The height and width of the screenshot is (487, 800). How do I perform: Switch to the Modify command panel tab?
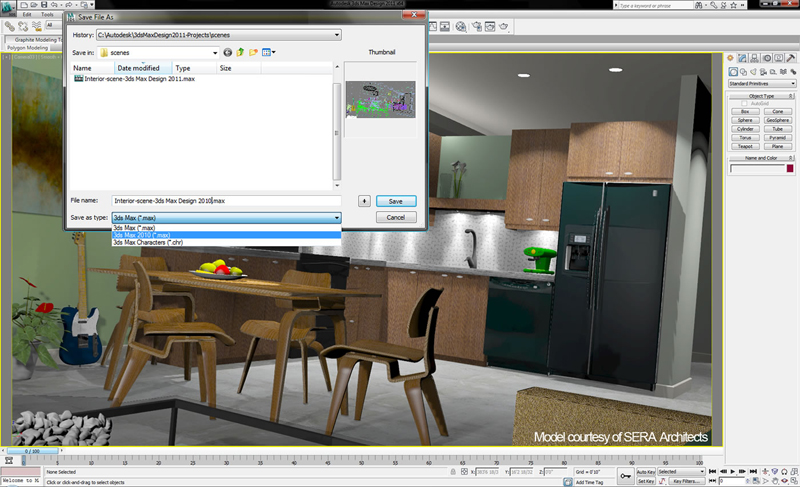coord(742,58)
